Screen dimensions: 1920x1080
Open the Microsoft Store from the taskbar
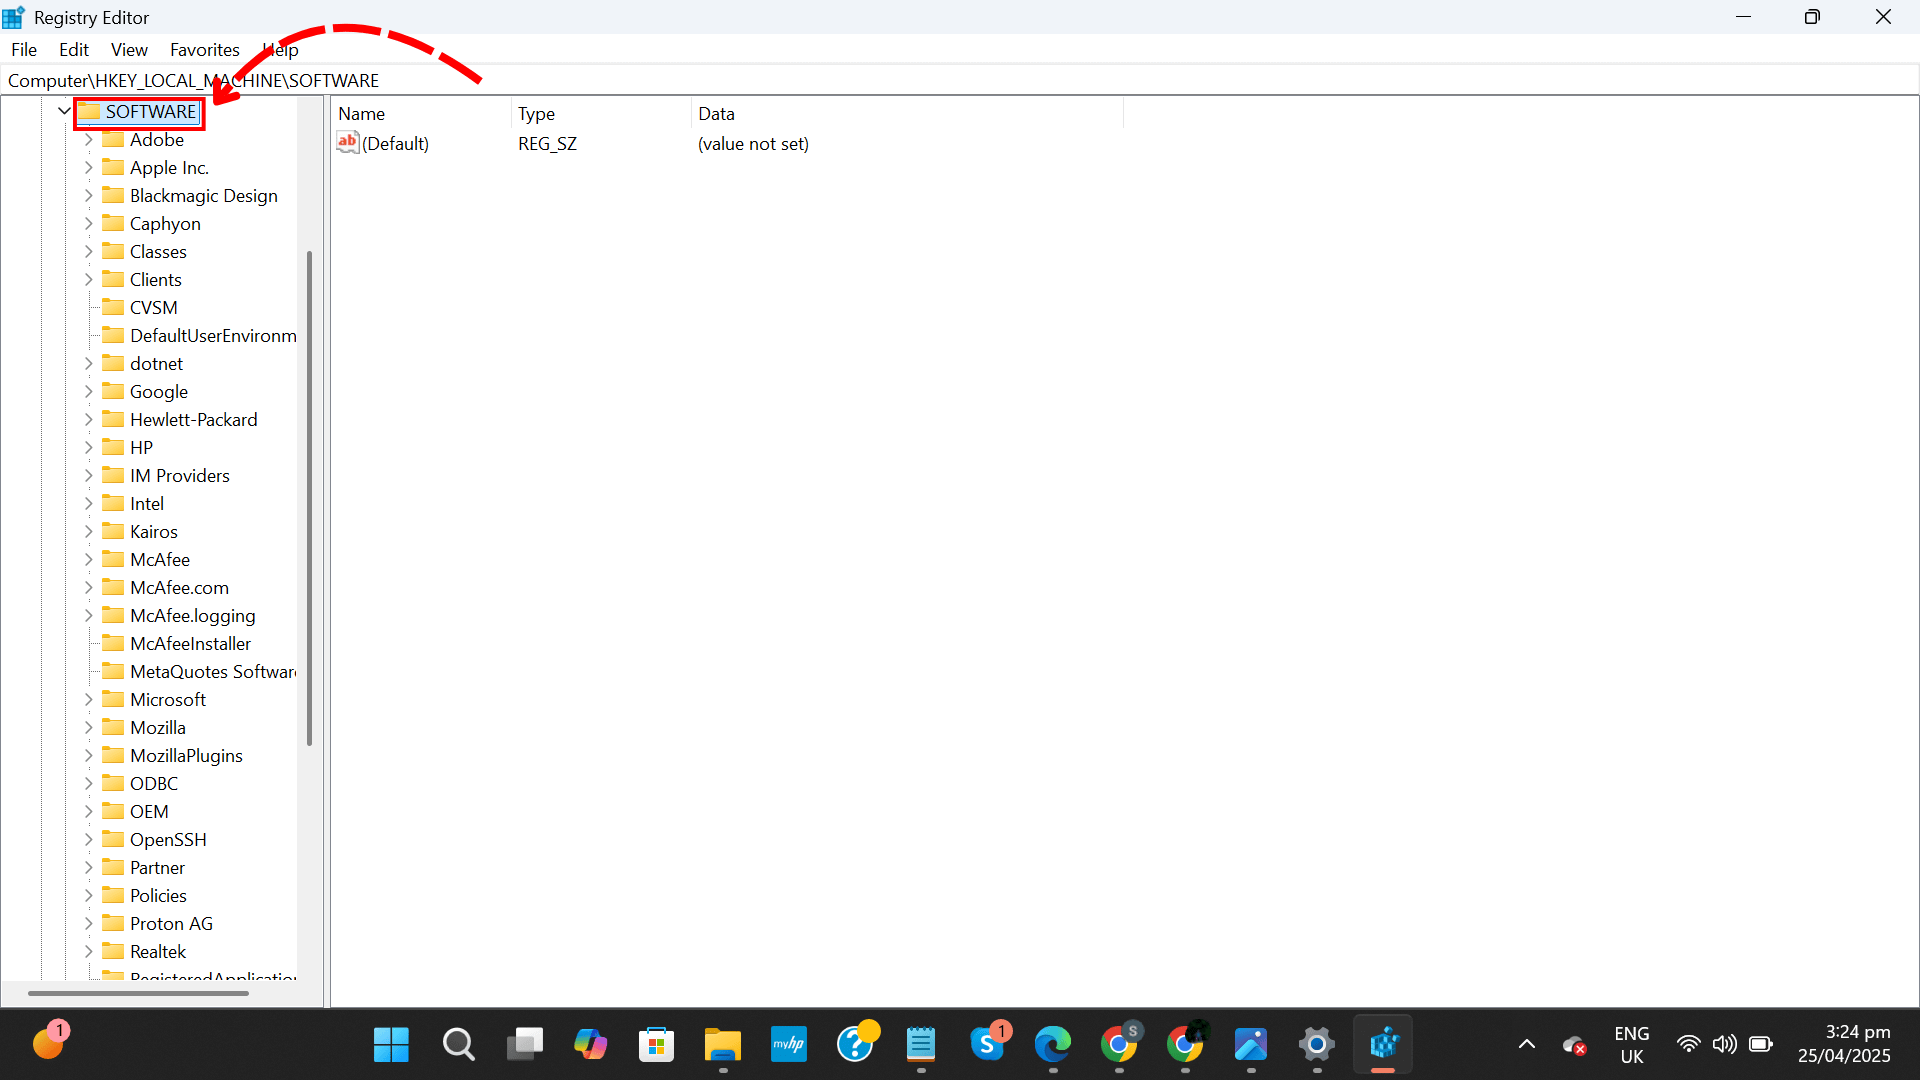pos(656,1043)
